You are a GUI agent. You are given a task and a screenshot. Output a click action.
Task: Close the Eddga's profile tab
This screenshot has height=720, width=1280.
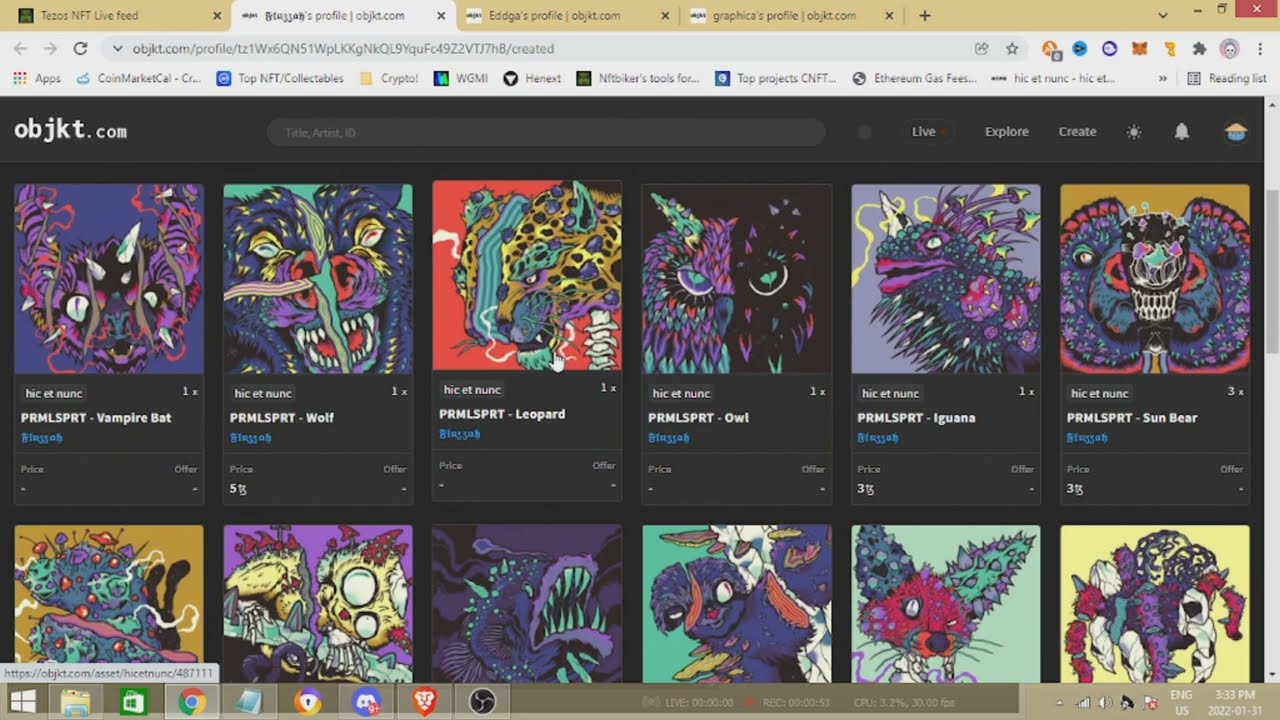tap(667, 16)
